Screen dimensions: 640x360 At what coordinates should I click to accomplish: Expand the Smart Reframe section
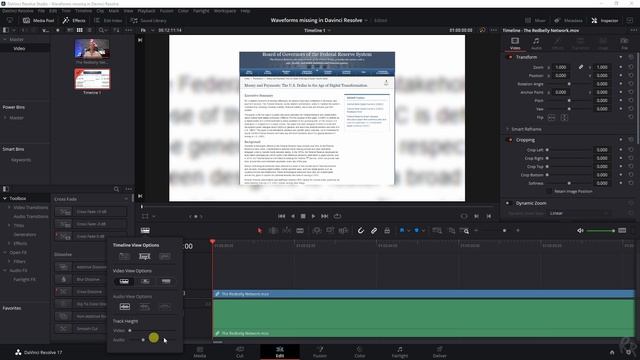[x=507, y=129]
